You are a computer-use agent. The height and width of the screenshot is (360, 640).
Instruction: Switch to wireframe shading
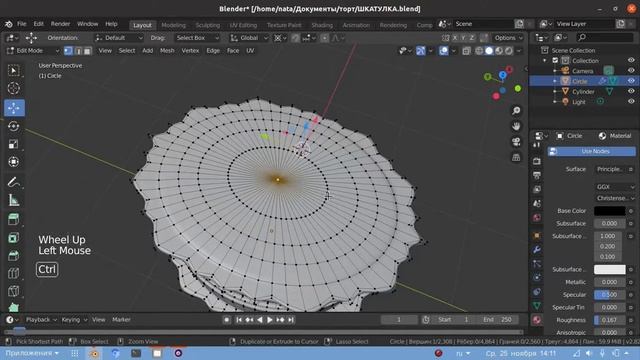[479, 51]
